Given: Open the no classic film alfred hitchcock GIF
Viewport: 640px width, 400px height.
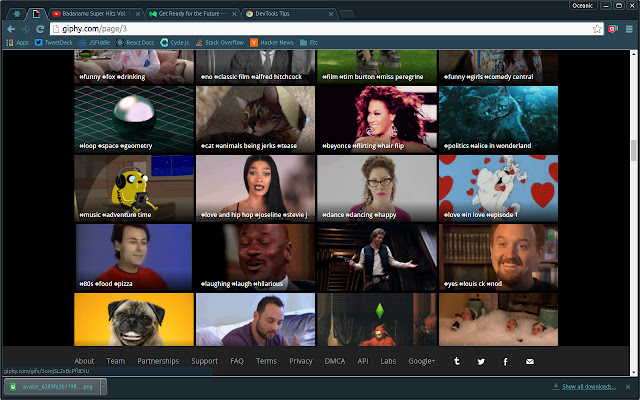Looking at the screenshot, I should (x=256, y=67).
